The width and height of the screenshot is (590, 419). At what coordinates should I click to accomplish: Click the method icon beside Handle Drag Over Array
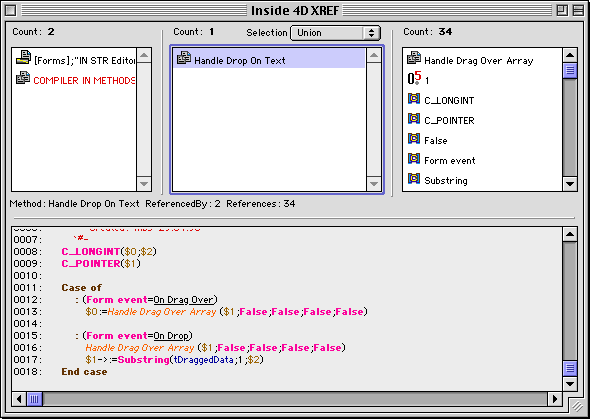coord(414,58)
